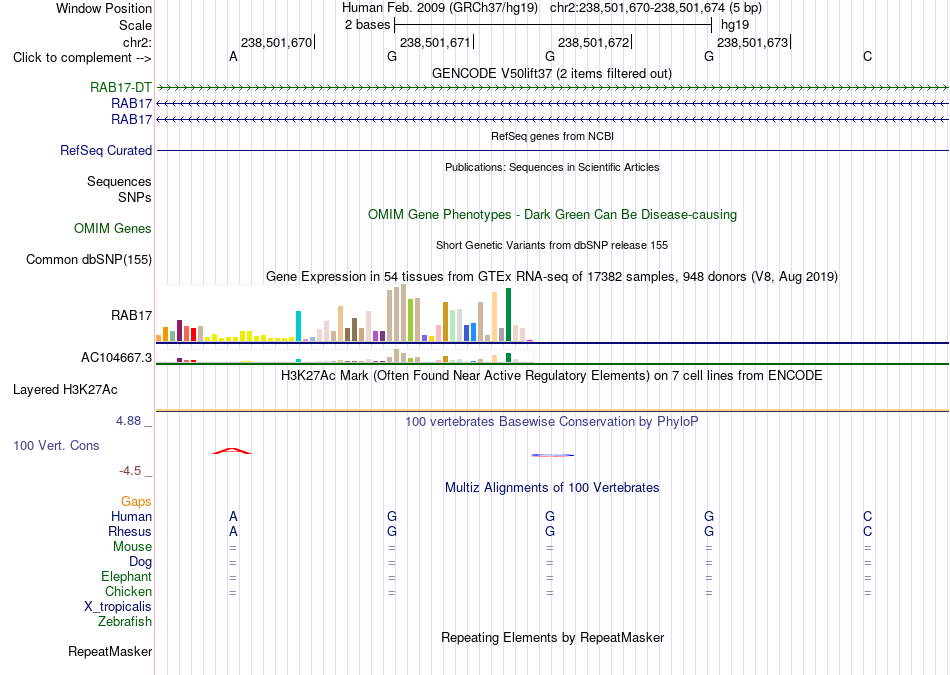Image resolution: width=950 pixels, height=675 pixels.
Task: Click the 238,501,671 position label
Action: (435, 43)
